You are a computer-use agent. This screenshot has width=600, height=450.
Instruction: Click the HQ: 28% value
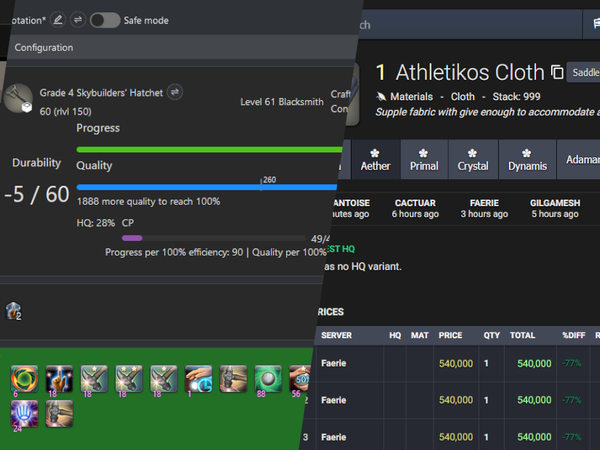pyautogui.click(x=96, y=223)
